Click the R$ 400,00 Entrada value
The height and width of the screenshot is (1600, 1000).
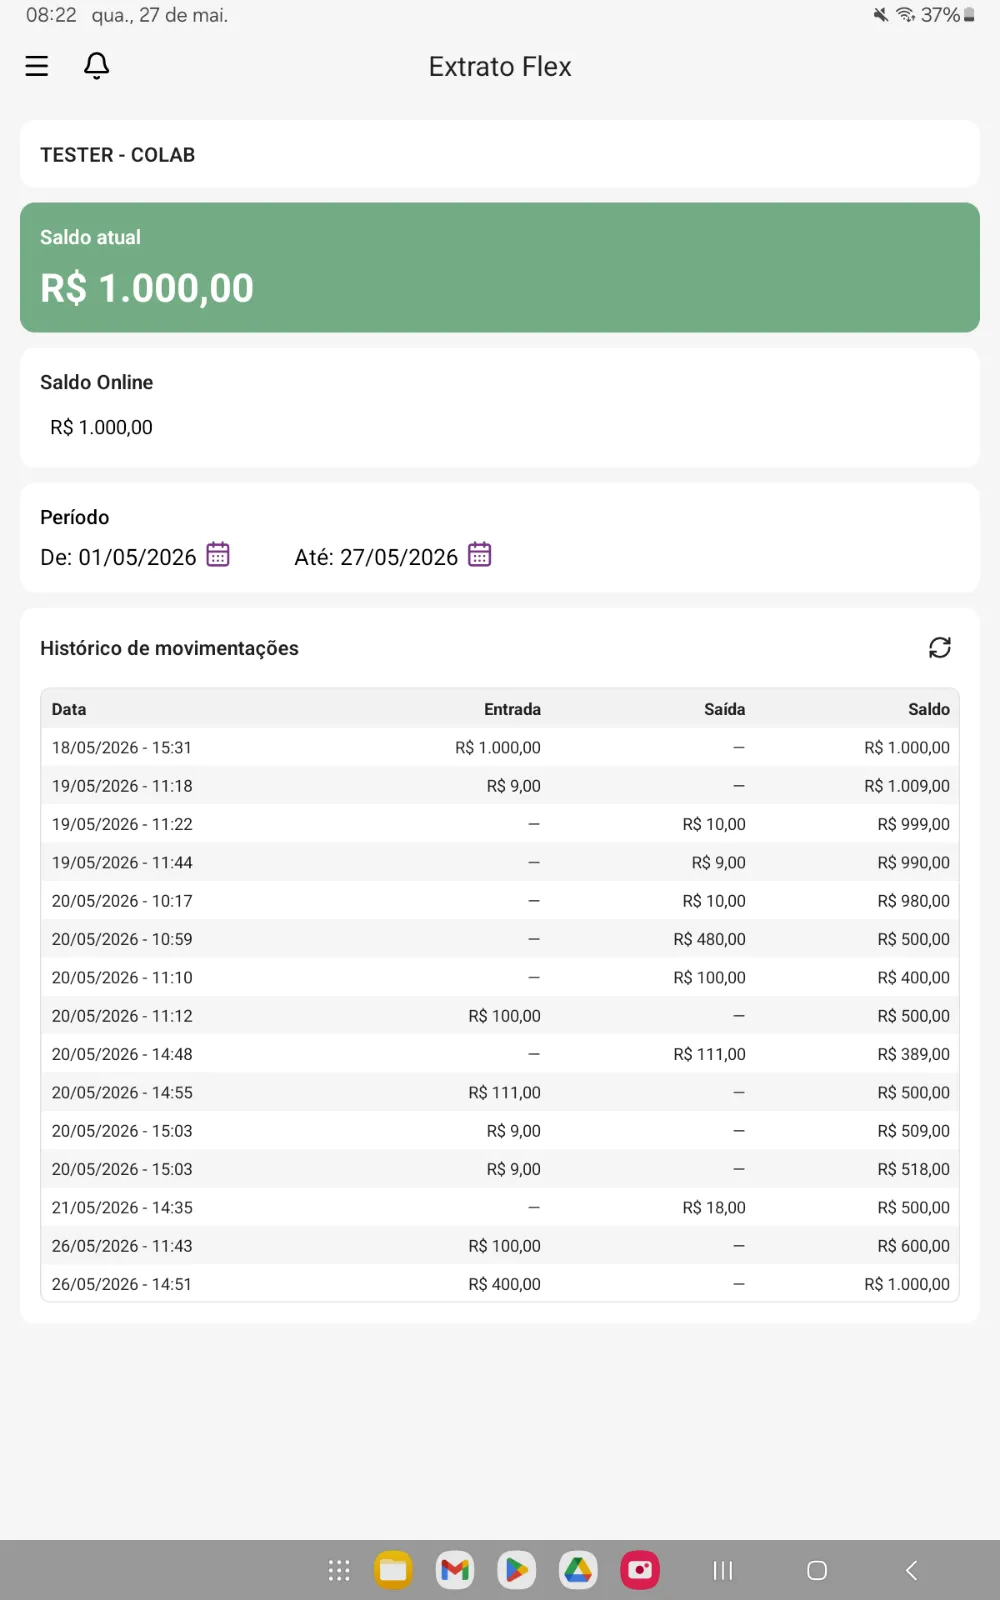[504, 1284]
